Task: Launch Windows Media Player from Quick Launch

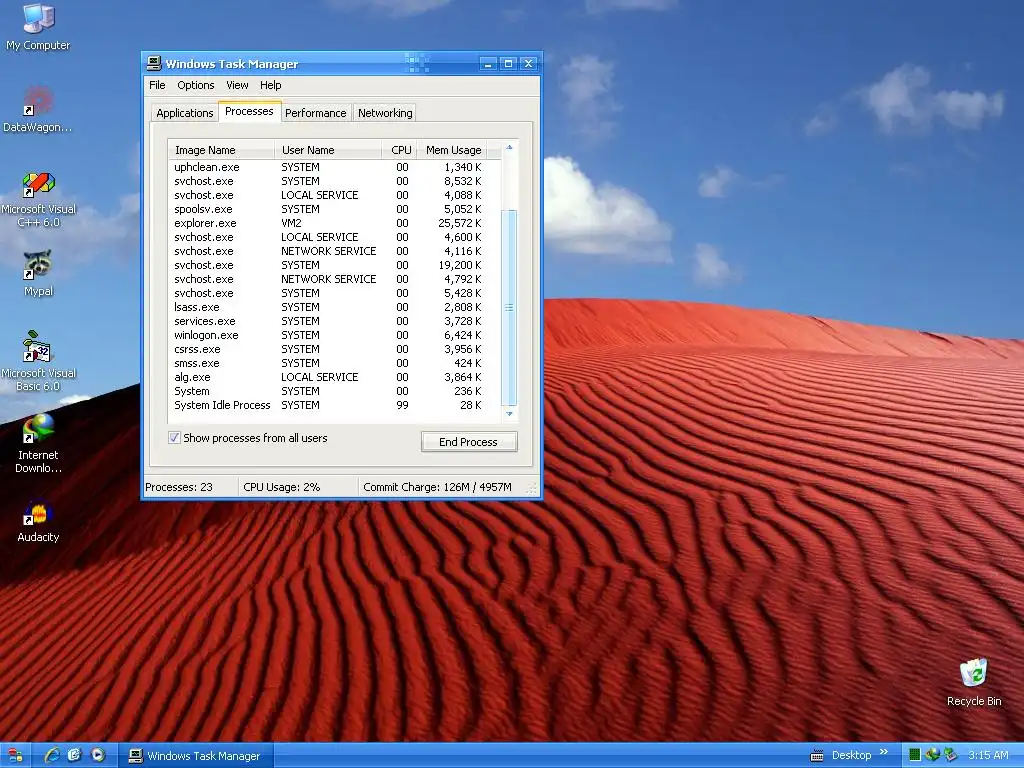Action: [x=98, y=756]
